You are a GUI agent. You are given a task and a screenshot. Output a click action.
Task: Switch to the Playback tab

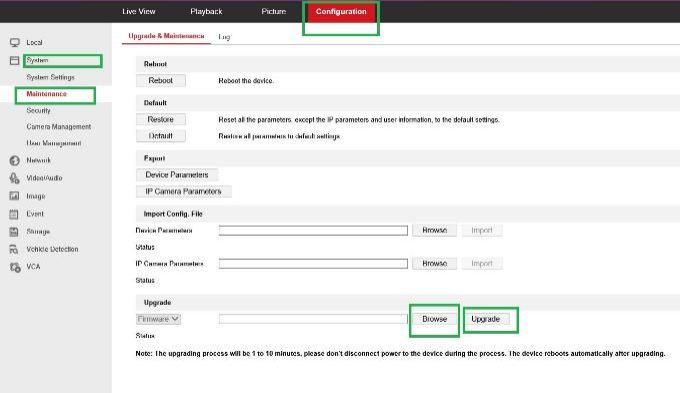tap(206, 12)
